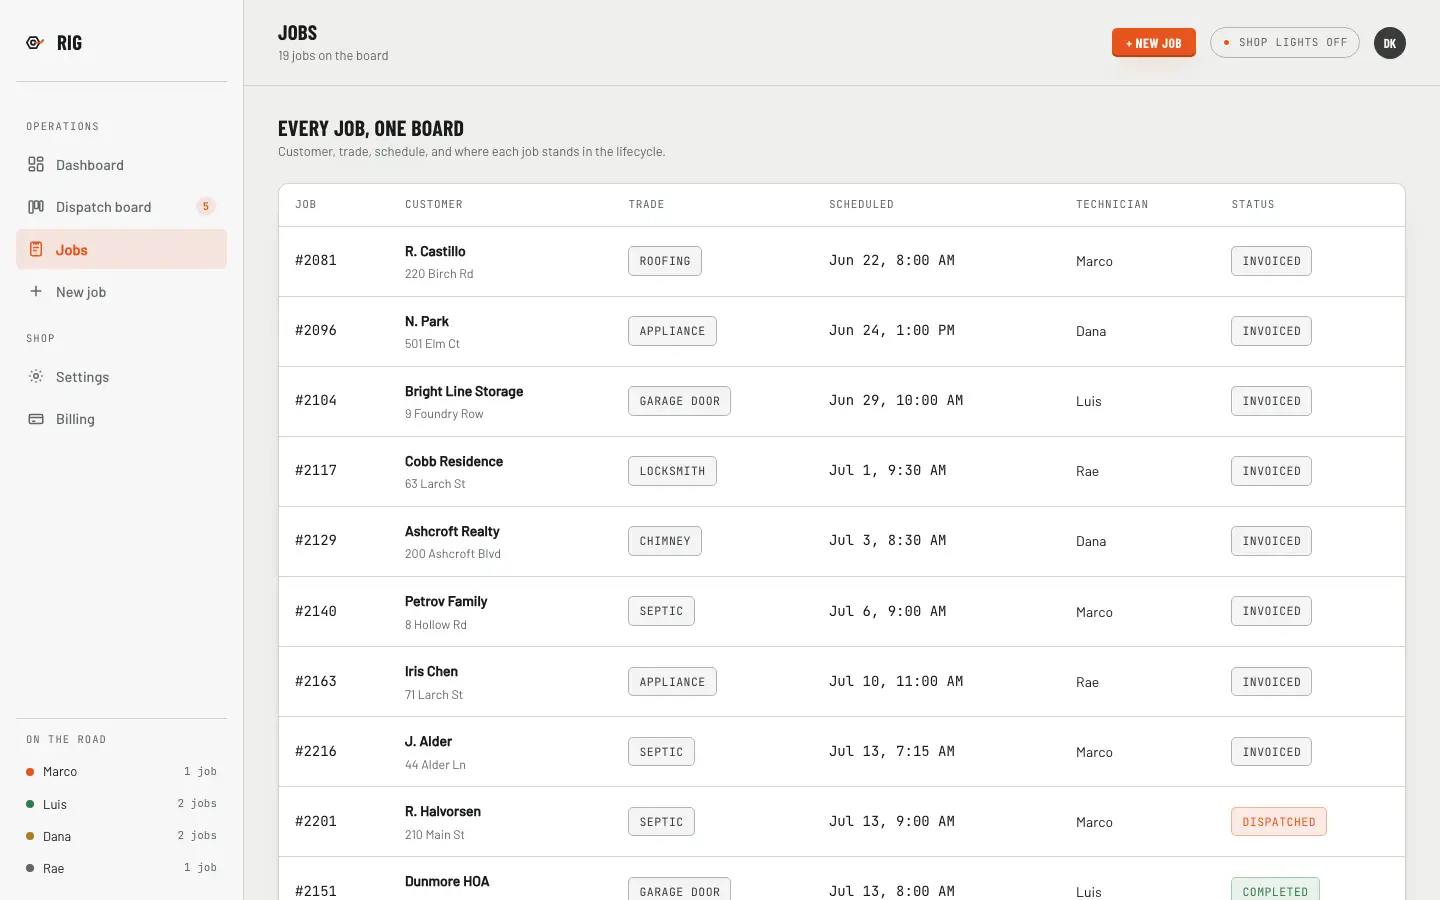The width and height of the screenshot is (1440, 900).
Task: Open Dashboard via its grid icon
Action: tap(36, 165)
